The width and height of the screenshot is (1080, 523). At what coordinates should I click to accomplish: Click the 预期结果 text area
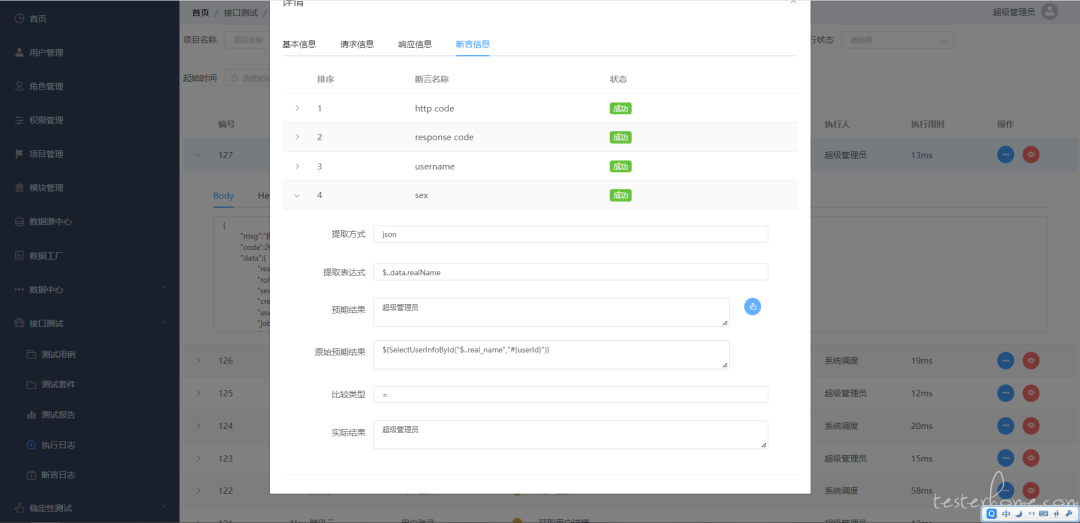(551, 312)
